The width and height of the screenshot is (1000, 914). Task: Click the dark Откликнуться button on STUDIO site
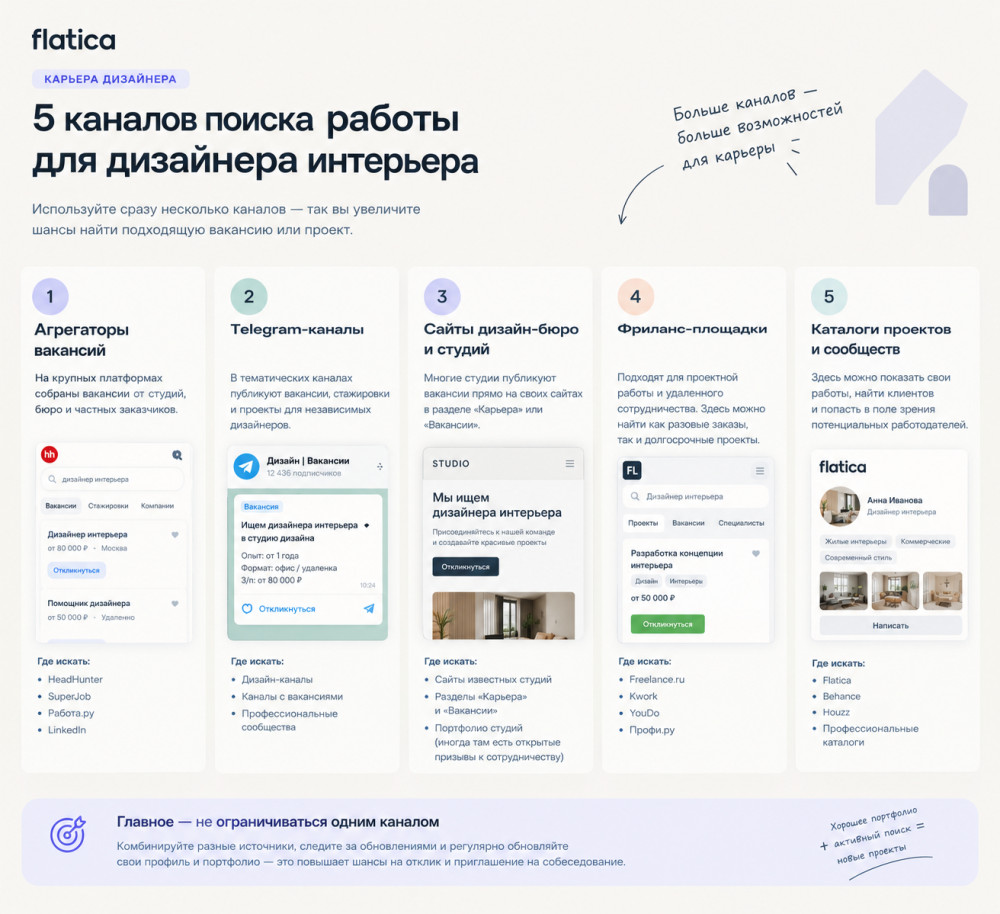(x=466, y=566)
